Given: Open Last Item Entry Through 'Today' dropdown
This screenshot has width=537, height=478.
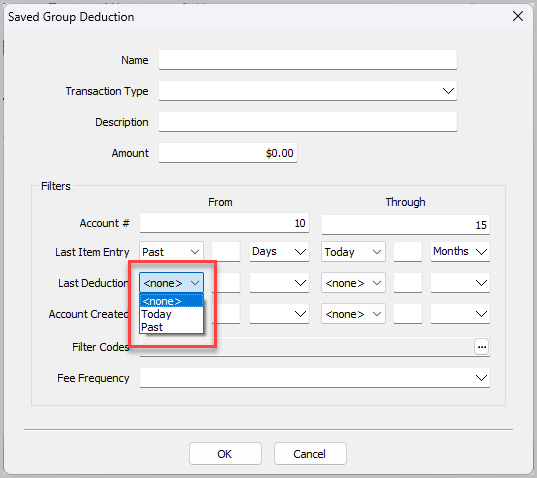Looking at the screenshot, I should point(353,252).
